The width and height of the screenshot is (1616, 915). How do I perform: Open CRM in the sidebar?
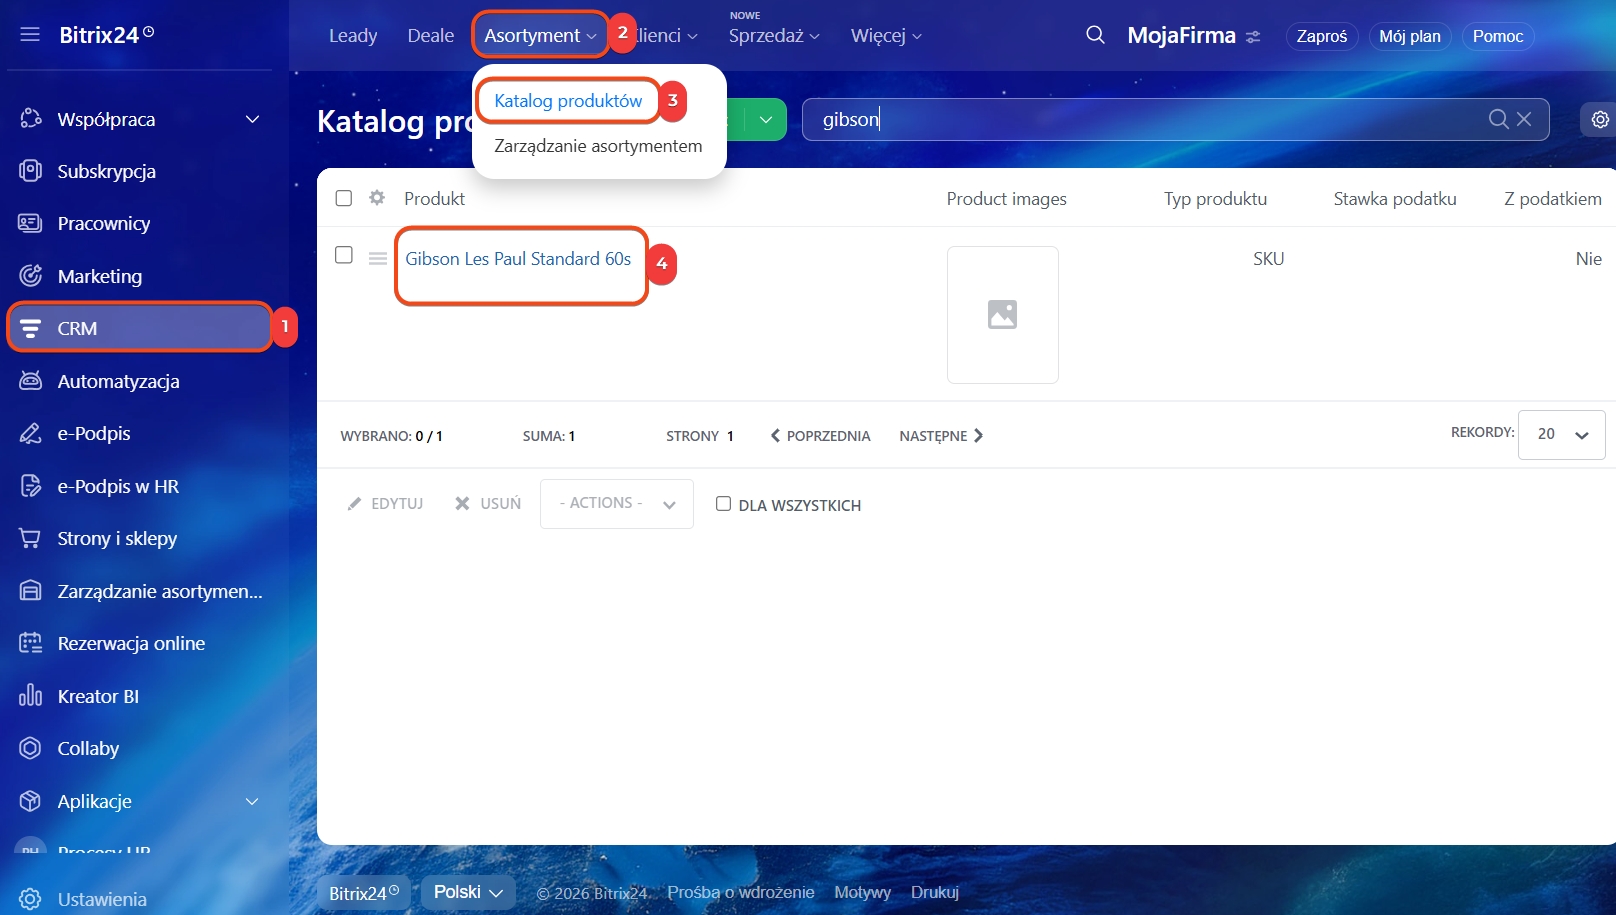click(x=140, y=328)
